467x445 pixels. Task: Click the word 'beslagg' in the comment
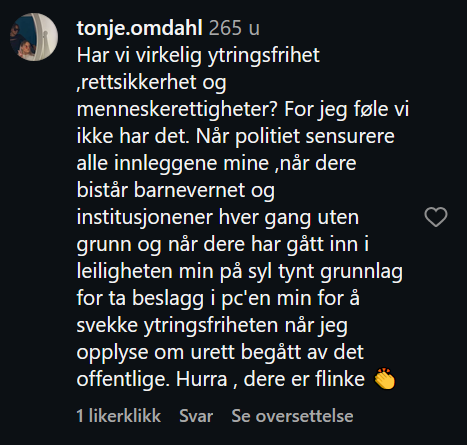coord(168,298)
